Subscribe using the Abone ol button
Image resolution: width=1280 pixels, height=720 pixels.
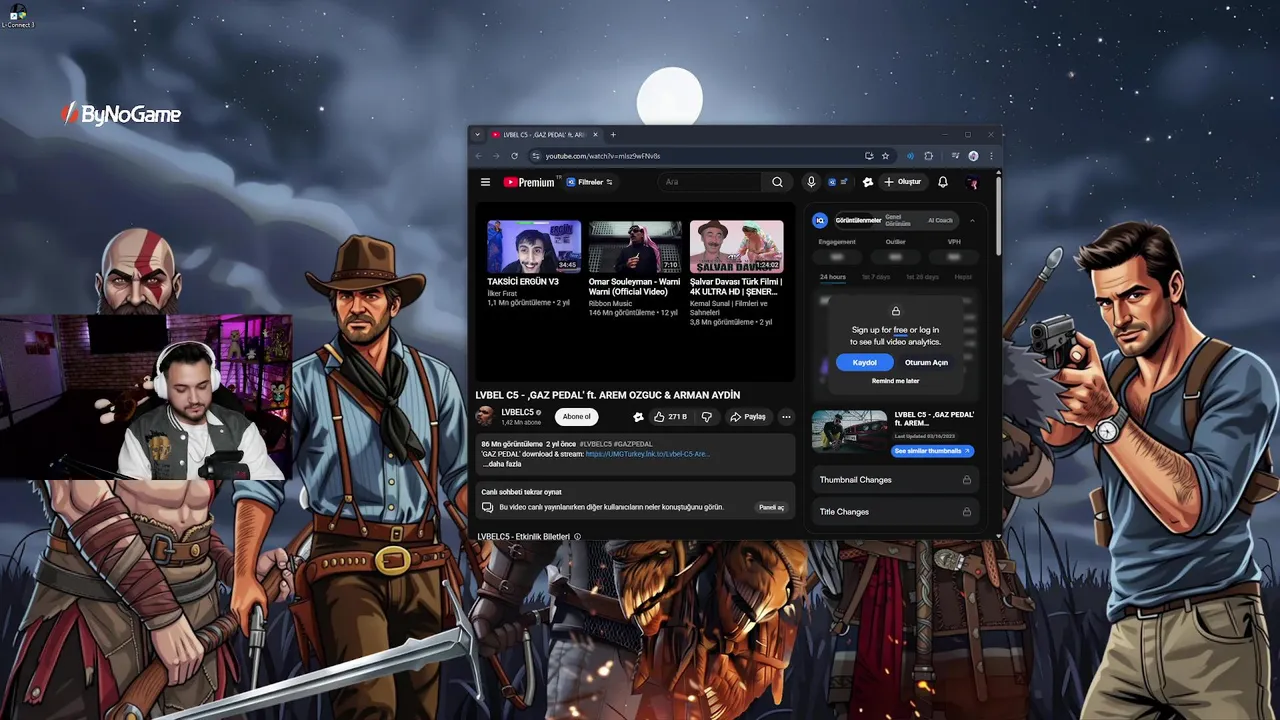tap(577, 417)
